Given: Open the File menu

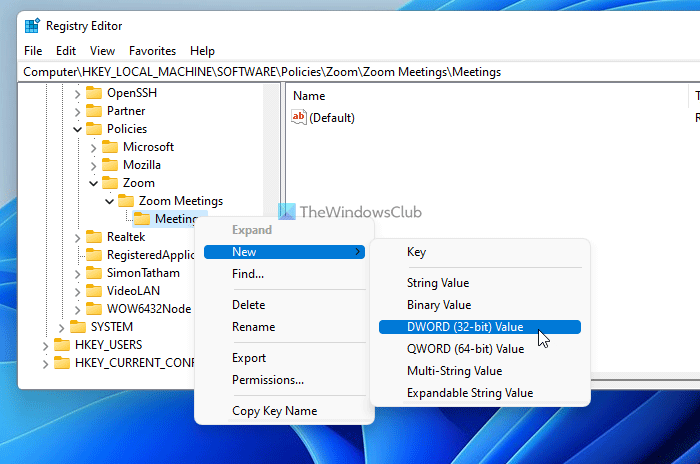Looking at the screenshot, I should (x=33, y=51).
